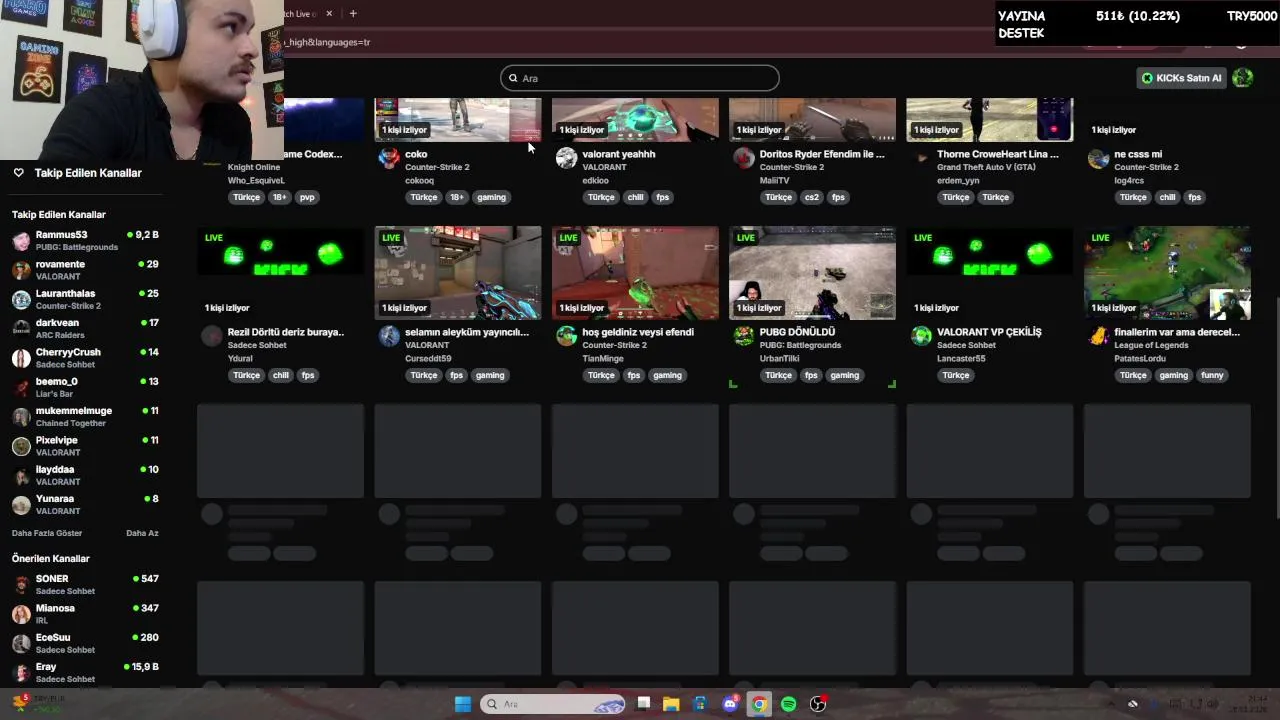Click MaliiTV avatar beside Doritos Ryder stream
The width and height of the screenshot is (1280, 720).
click(x=743, y=158)
